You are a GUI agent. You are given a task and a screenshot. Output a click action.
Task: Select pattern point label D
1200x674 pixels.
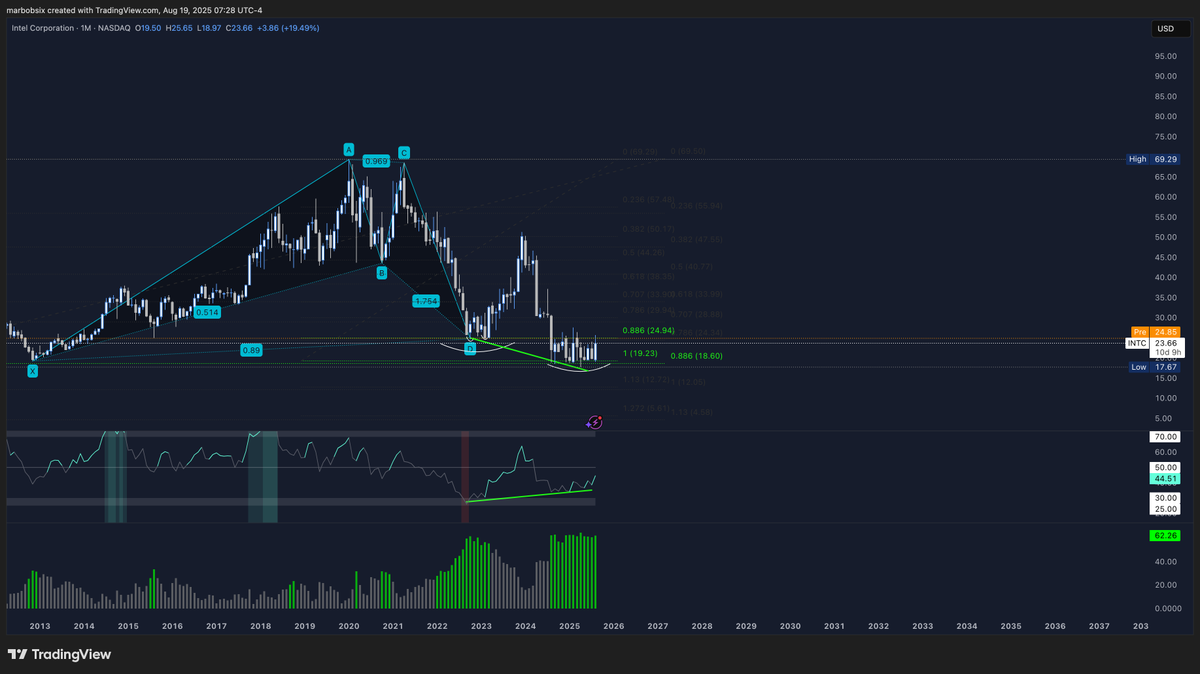470,347
